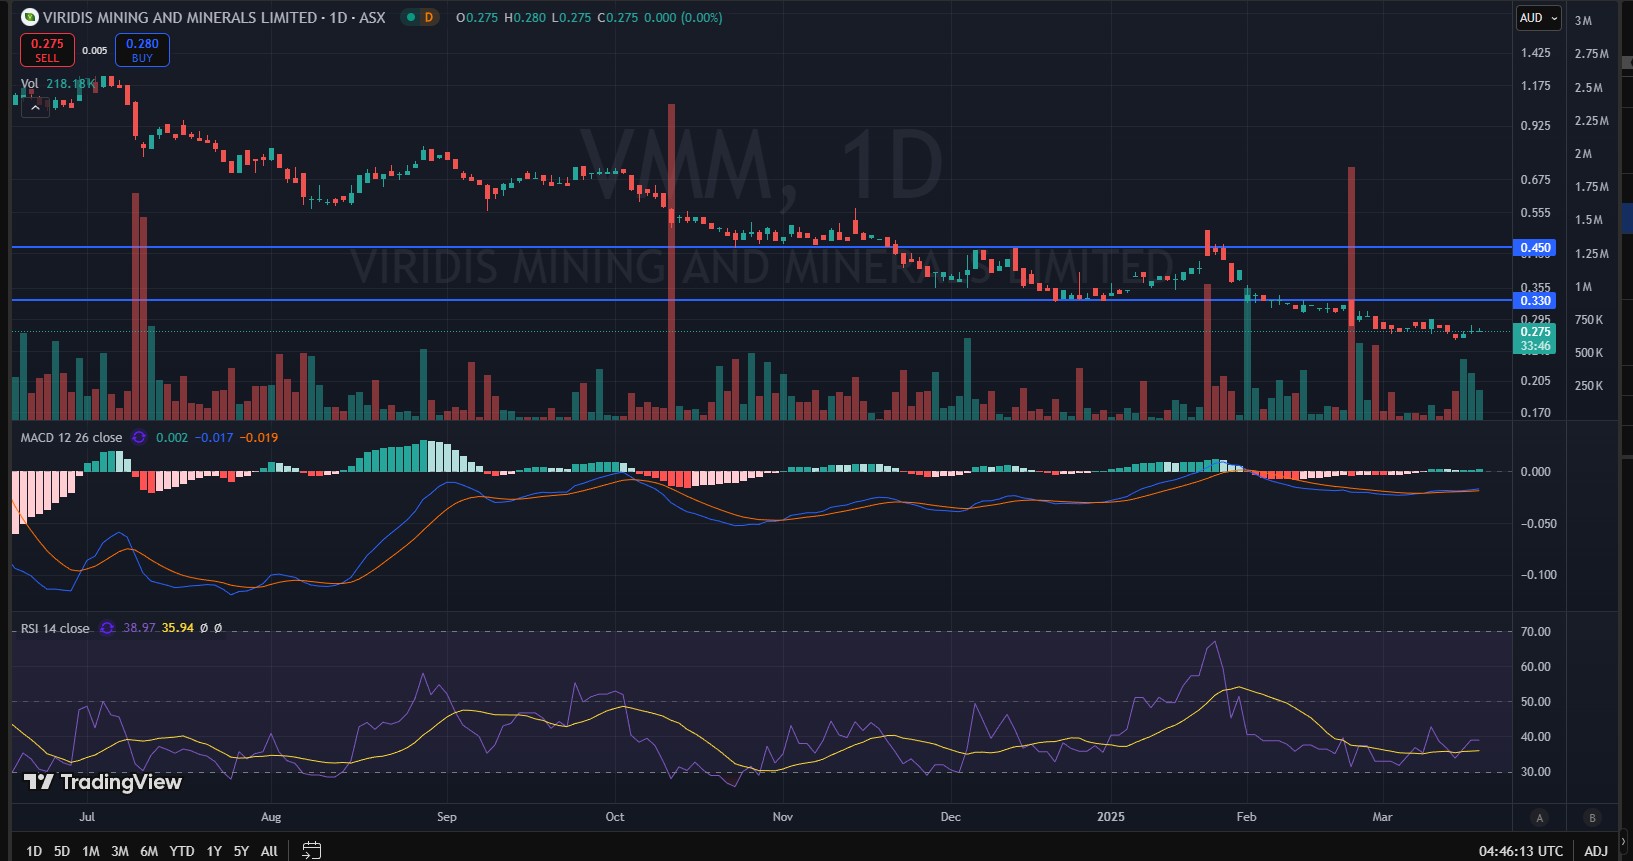Select the 5D time range
The height and width of the screenshot is (861, 1633).
(x=62, y=851)
